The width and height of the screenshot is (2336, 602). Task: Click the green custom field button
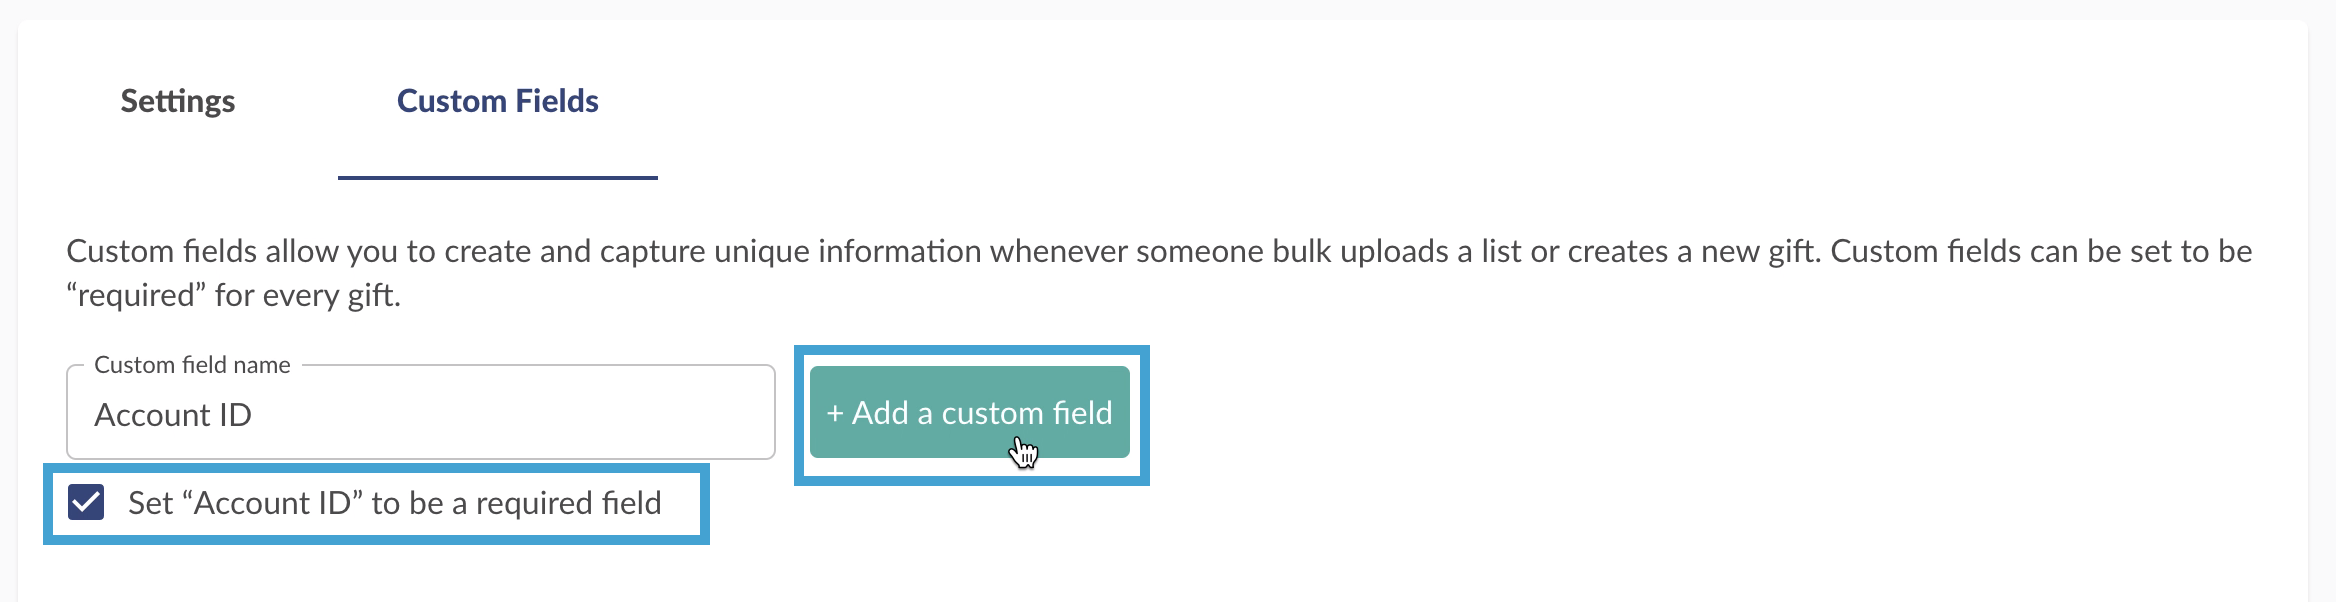[x=970, y=412]
